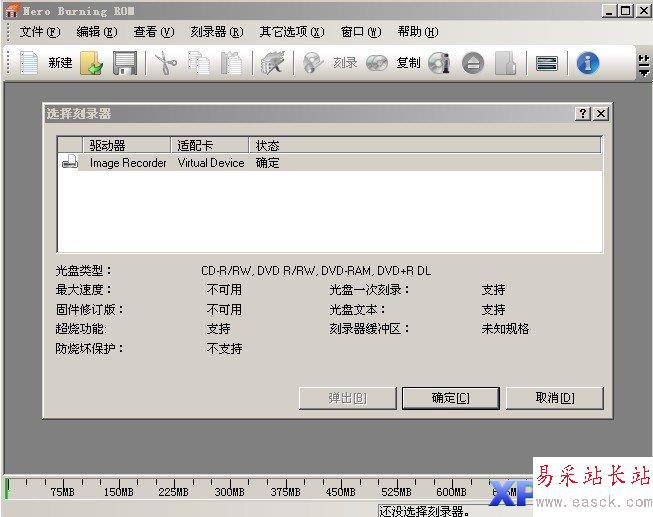
Task: Click the disc type value CD-R/RW text
Action: click(x=316, y=271)
